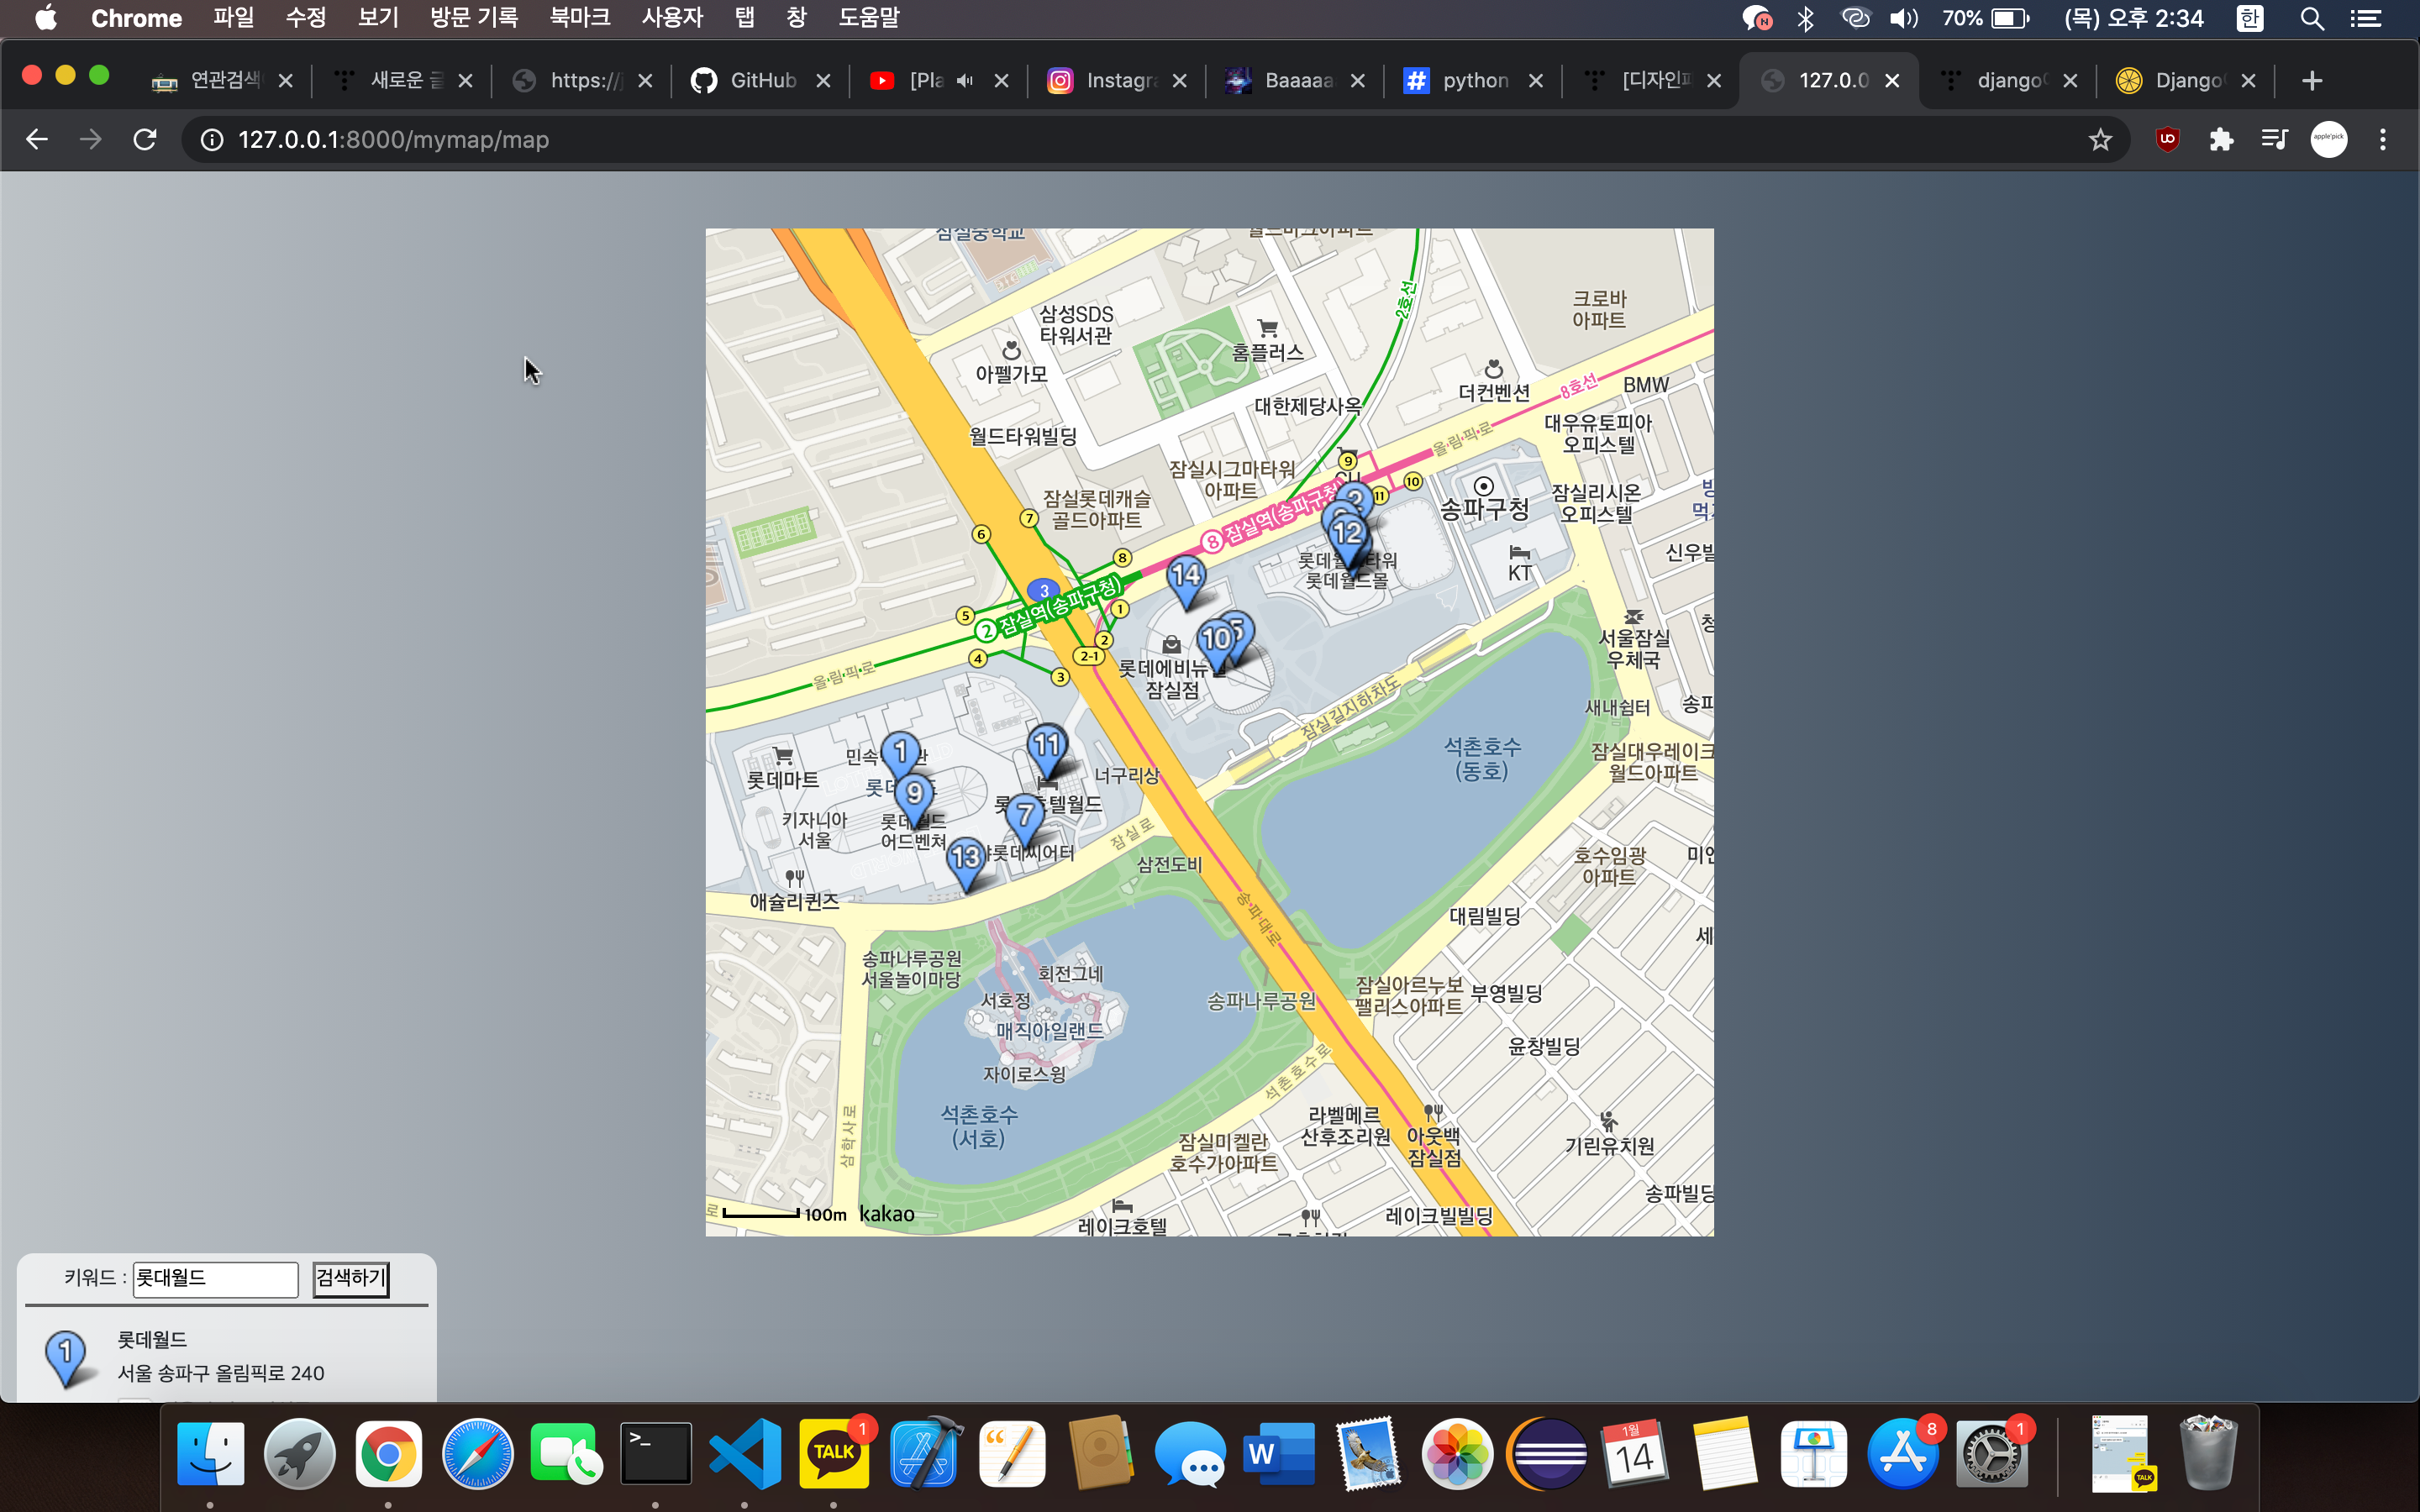The image size is (2420, 1512).
Task: Open Visual Studio Code from the dock
Action: click(745, 1453)
